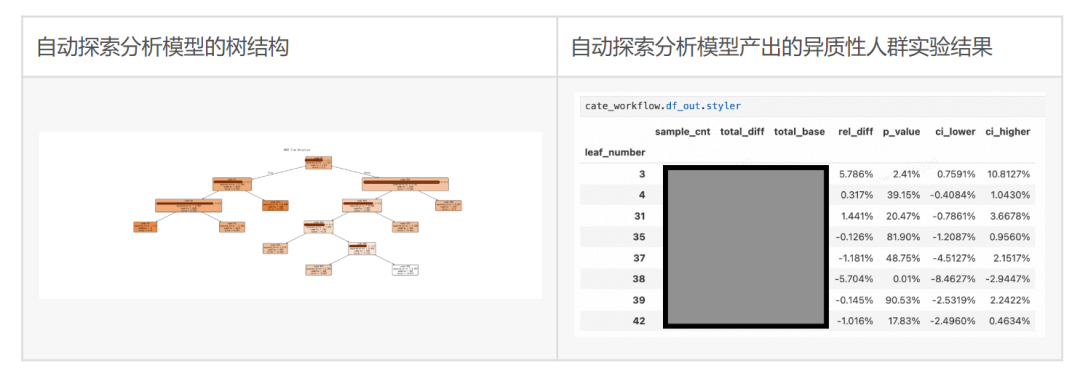This screenshot has height=373, width=1080.
Task: Click p_value cell 48.75%
Action: point(903,258)
